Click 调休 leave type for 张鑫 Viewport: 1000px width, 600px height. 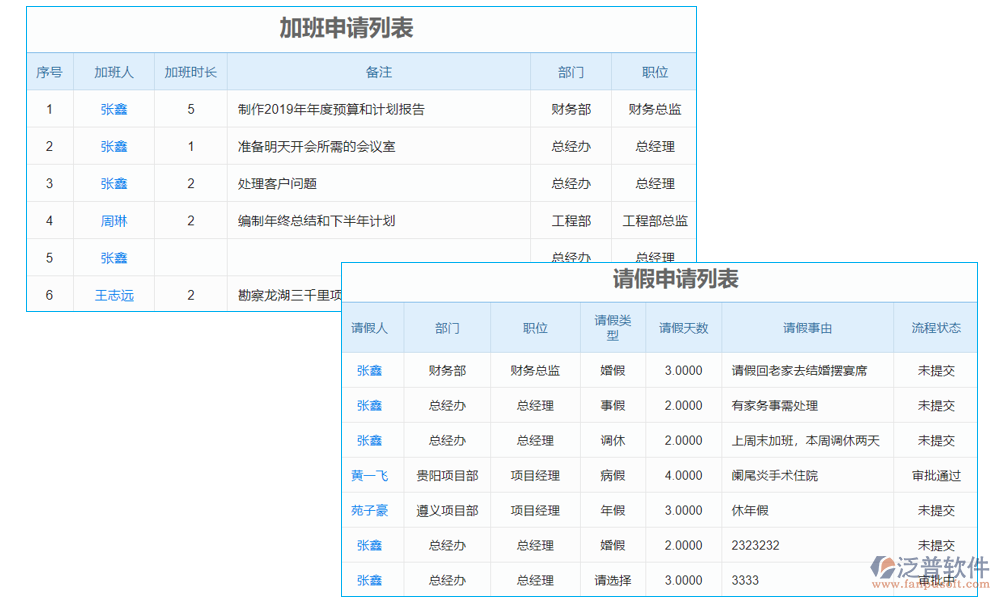click(x=612, y=440)
